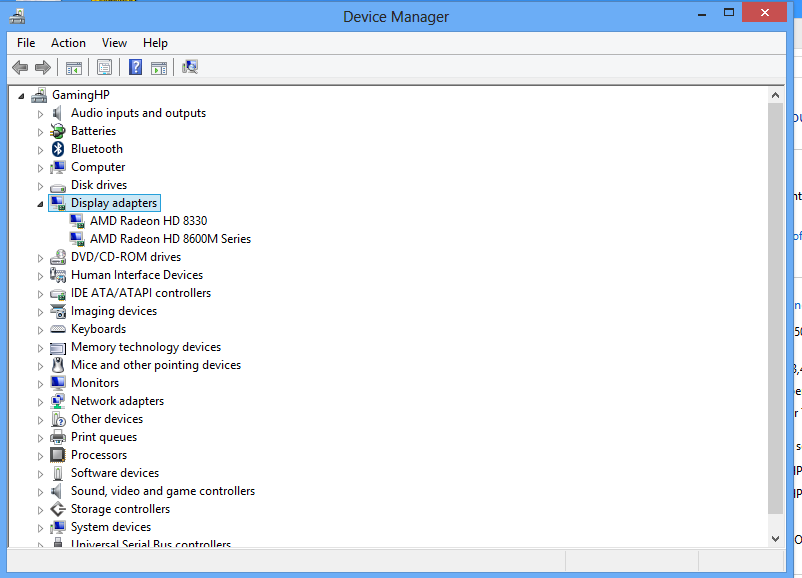The image size is (802, 578).
Task: Open the File menu
Action: coord(26,43)
